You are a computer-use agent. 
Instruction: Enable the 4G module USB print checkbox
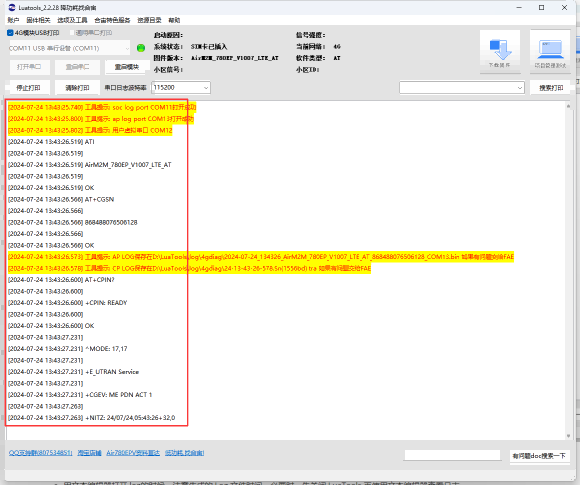click(10, 33)
